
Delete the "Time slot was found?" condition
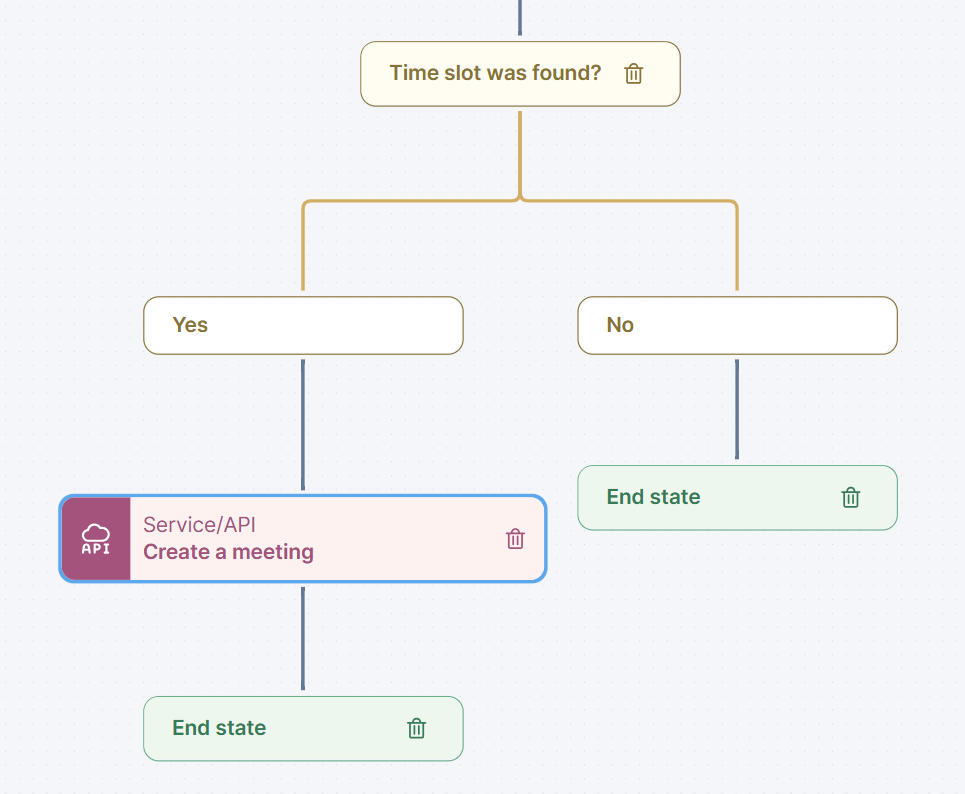633,73
